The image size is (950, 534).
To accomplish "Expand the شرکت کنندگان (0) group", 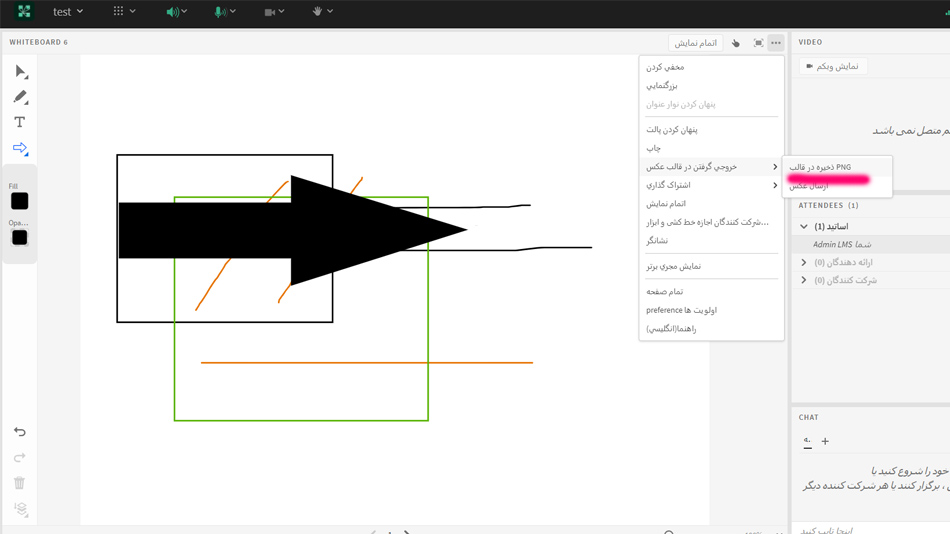I will pyautogui.click(x=804, y=280).
